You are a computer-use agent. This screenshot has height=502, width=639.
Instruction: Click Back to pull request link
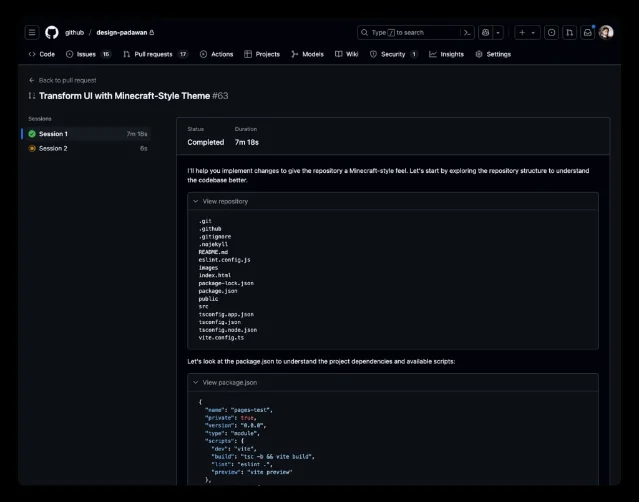(63, 80)
